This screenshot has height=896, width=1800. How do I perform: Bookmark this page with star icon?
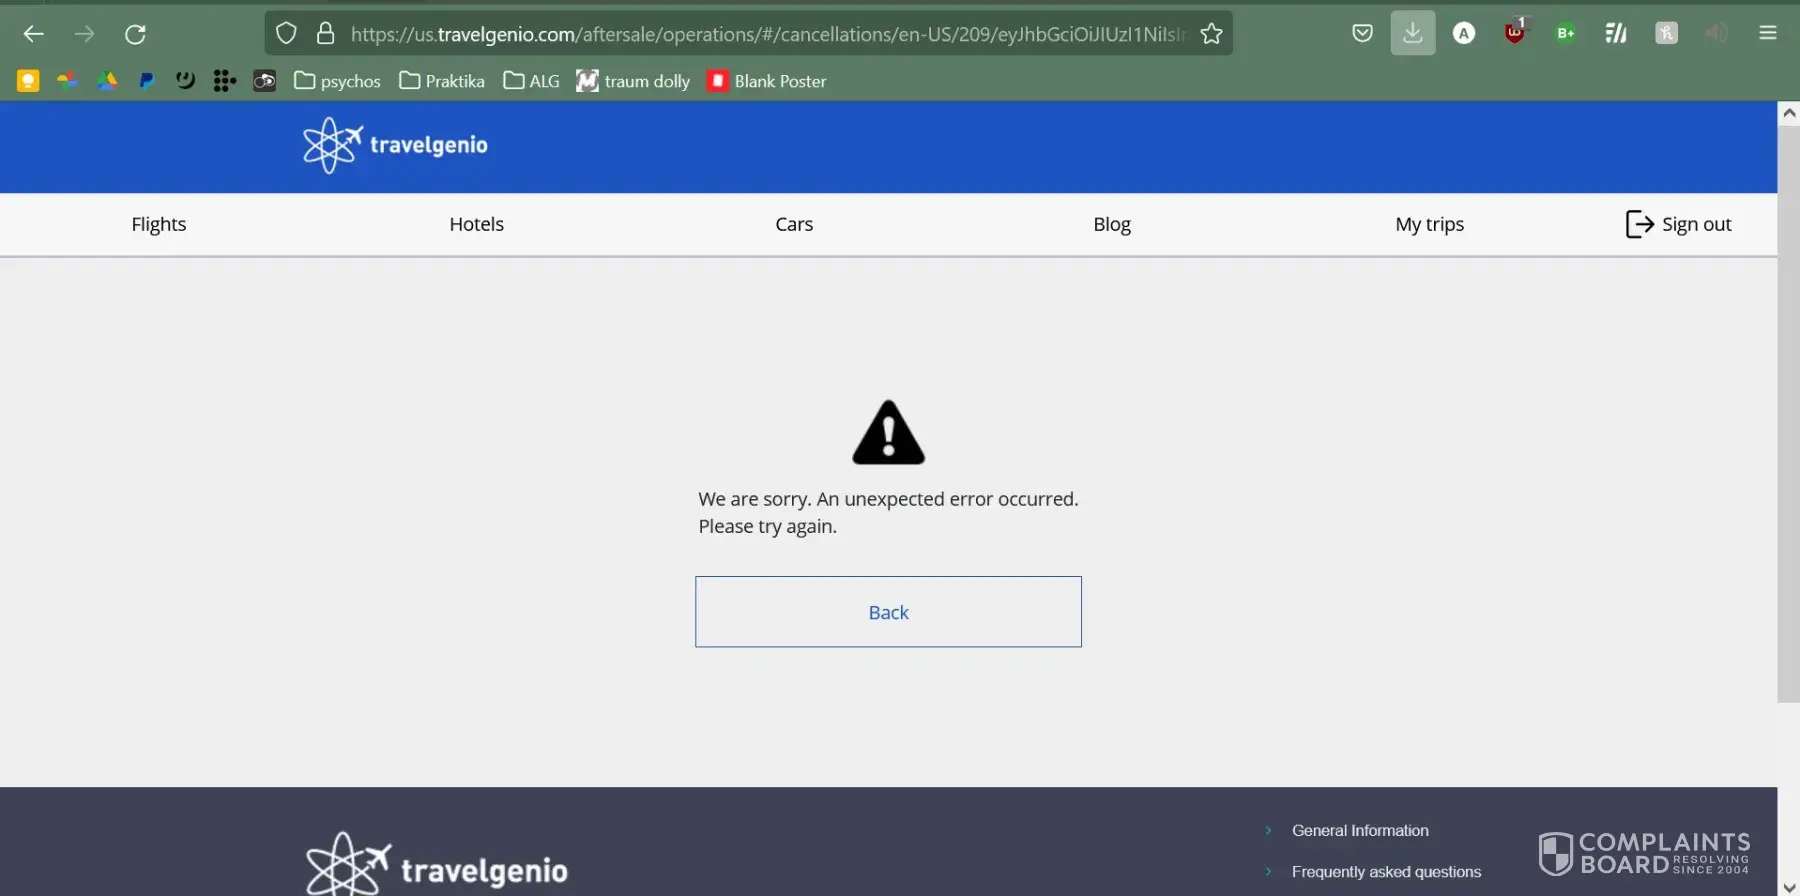tap(1211, 34)
